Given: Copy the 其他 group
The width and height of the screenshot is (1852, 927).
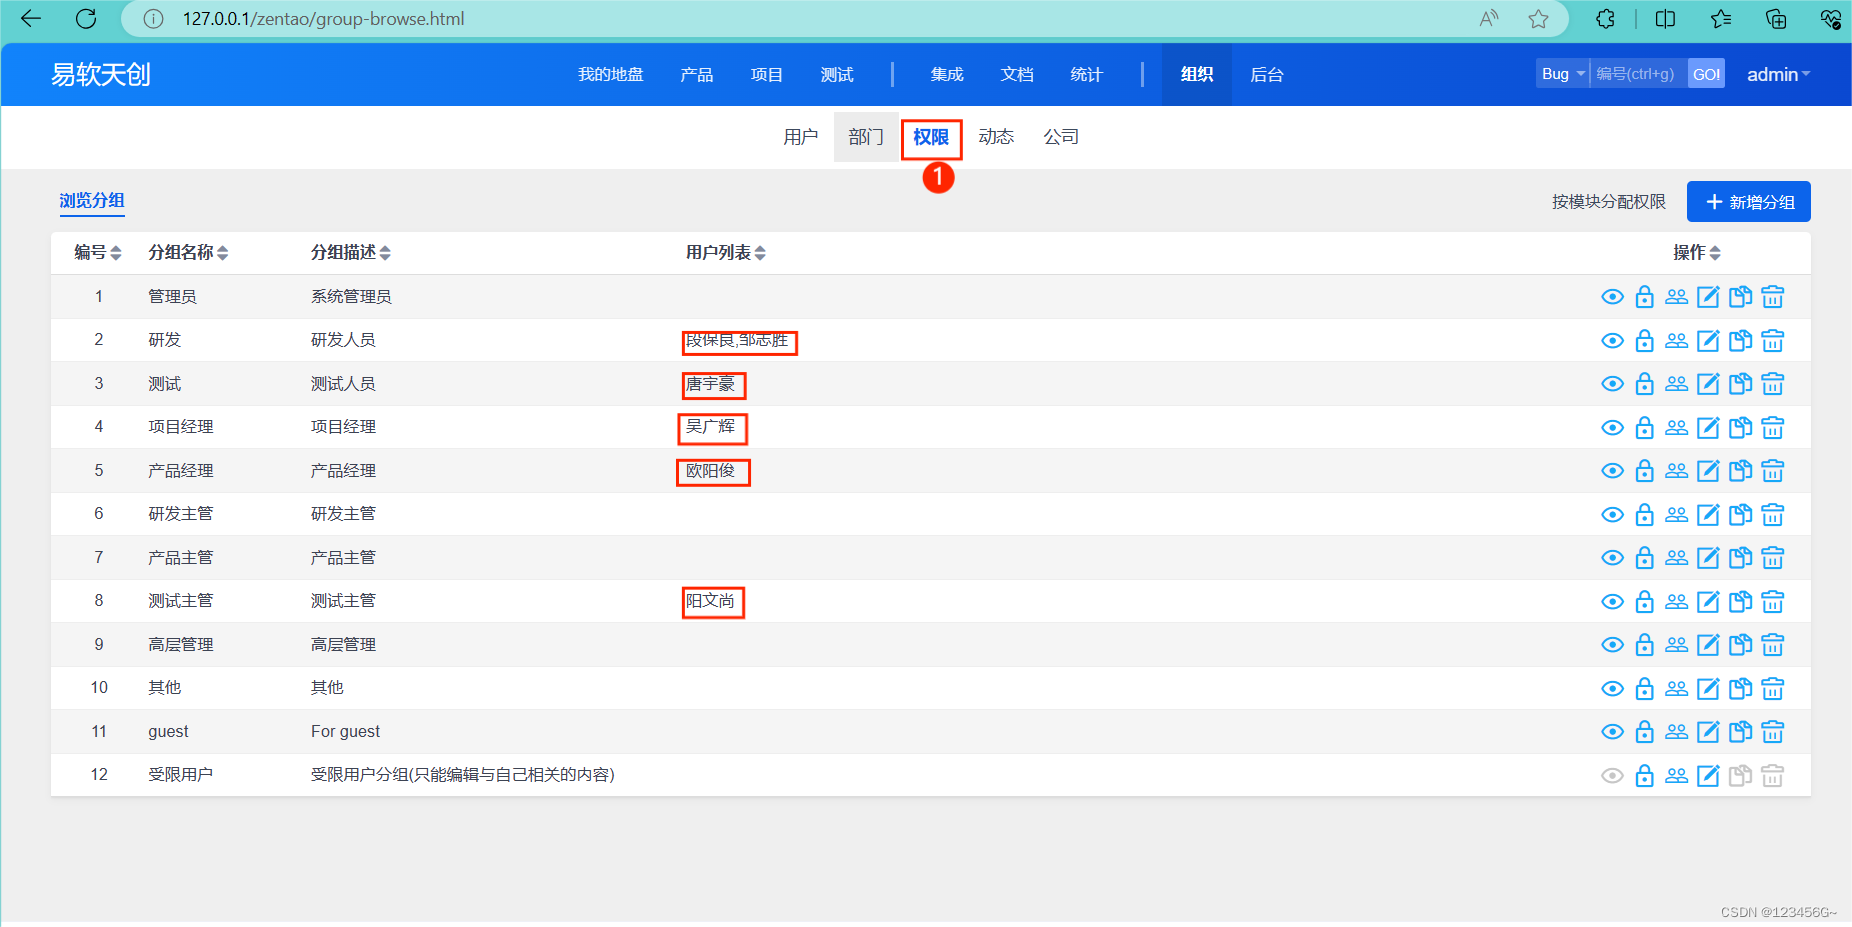Looking at the screenshot, I should point(1740,689).
